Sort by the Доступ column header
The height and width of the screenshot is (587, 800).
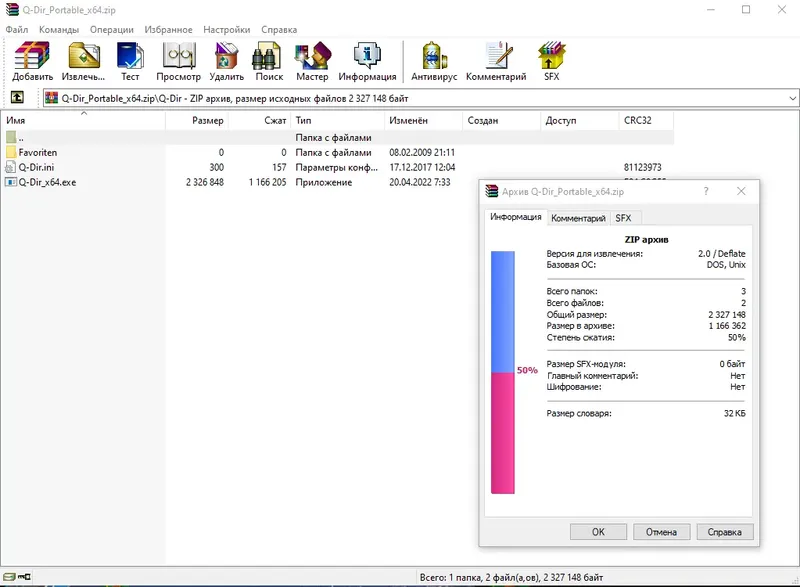(x=580, y=120)
